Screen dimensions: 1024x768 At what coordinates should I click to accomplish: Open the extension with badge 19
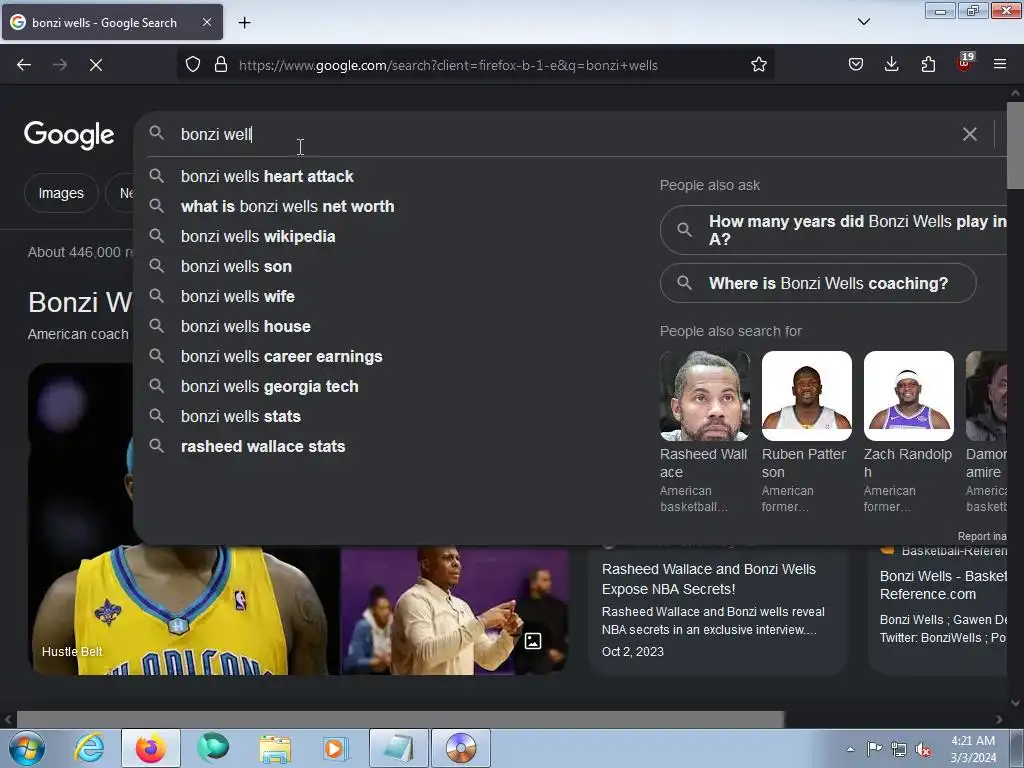965,63
